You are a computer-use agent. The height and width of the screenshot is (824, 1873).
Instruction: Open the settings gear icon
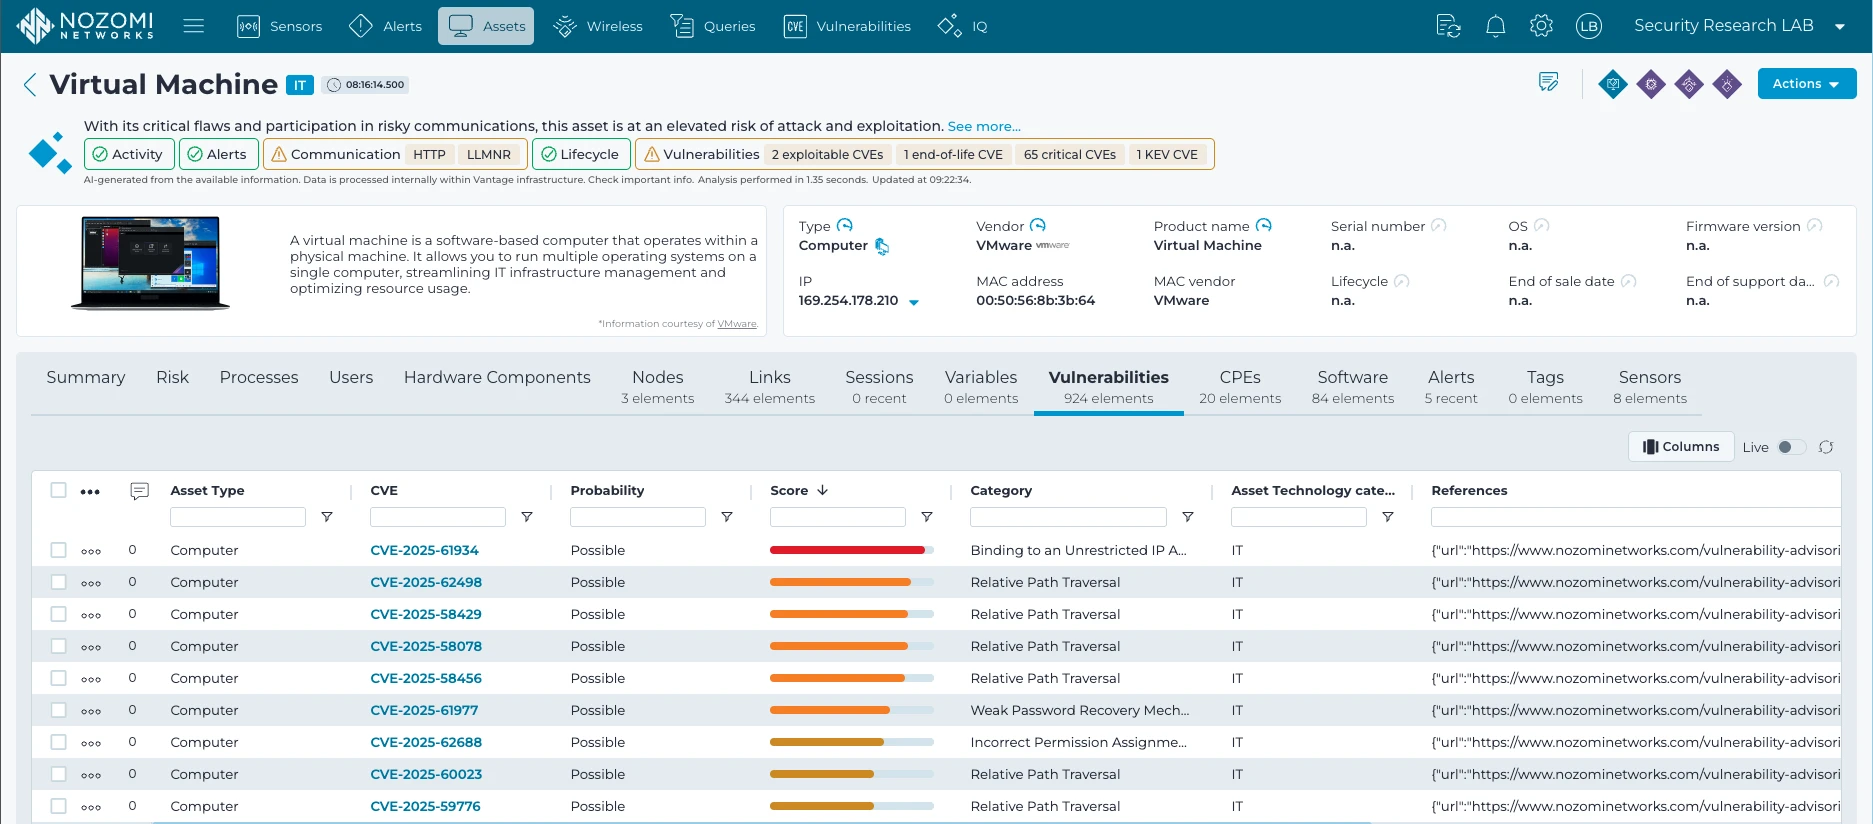[x=1541, y=26]
